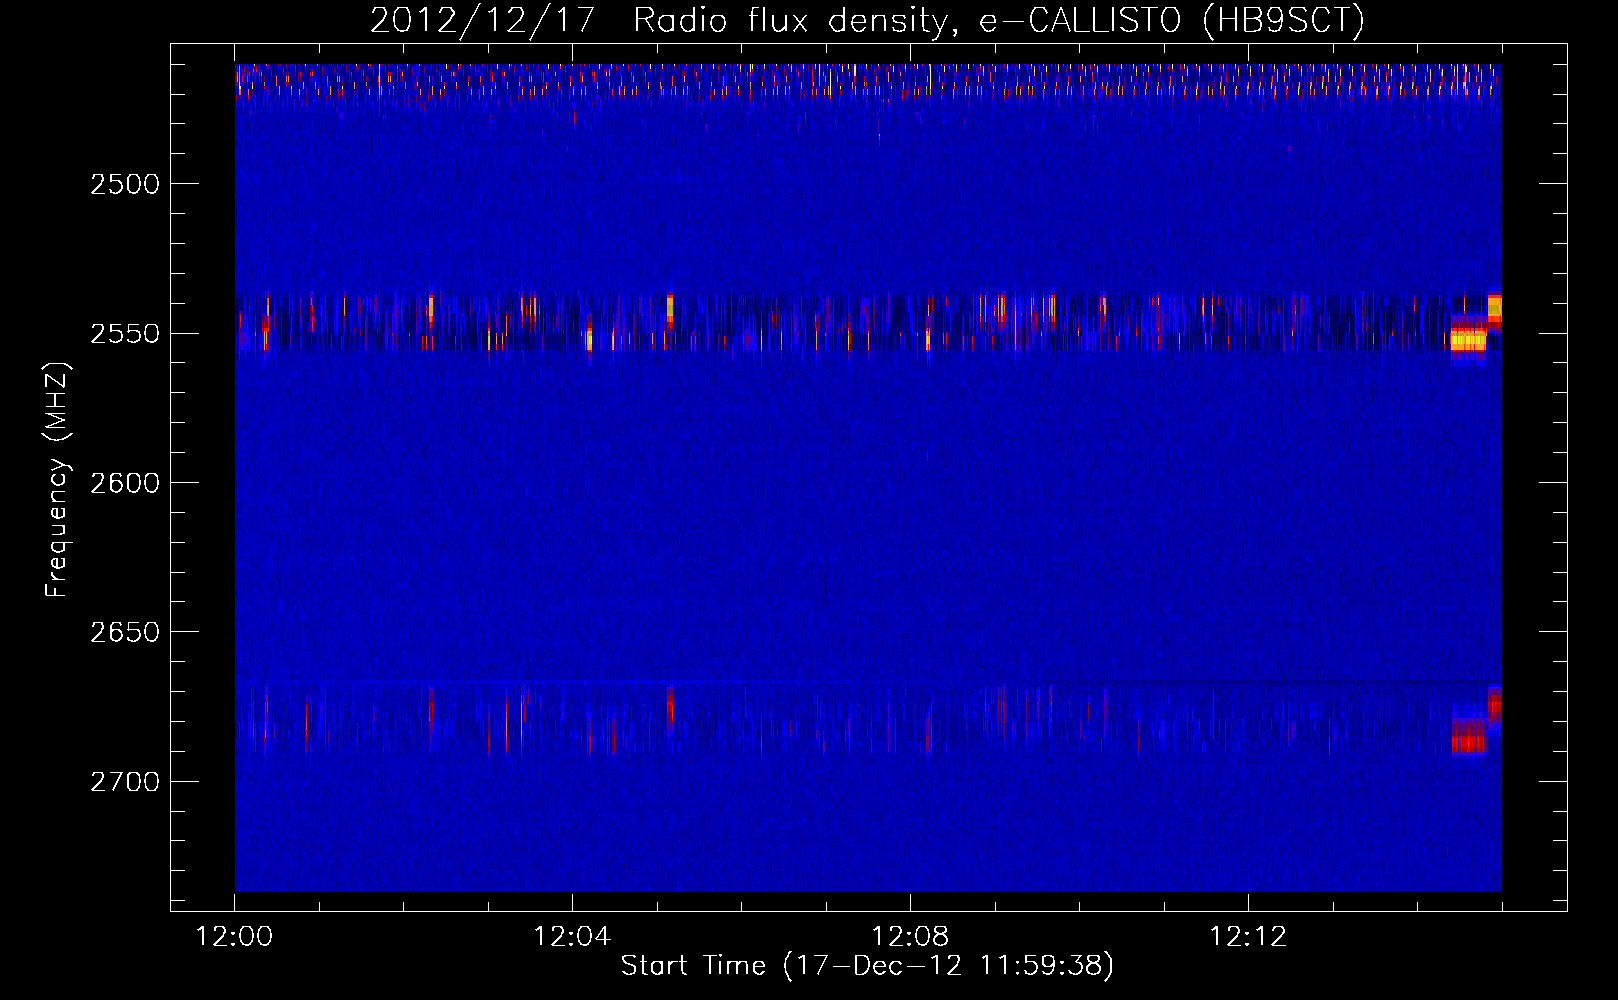The image size is (1618, 1000).
Task: Click the 2700 frequency tick label
Action: 125,781
